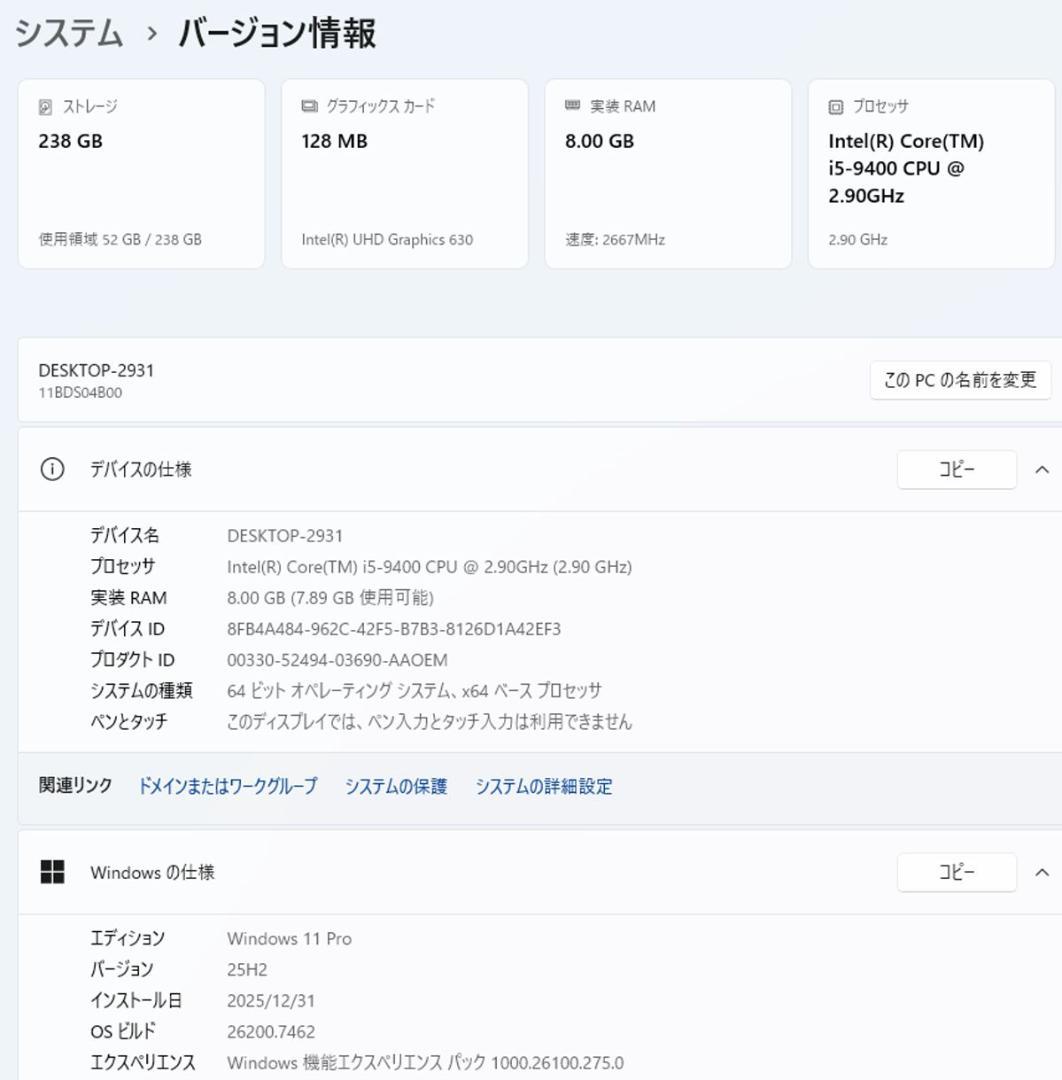The height and width of the screenshot is (1080, 1062).
Task: Copy device specifications with the コピー button
Action: click(x=956, y=467)
